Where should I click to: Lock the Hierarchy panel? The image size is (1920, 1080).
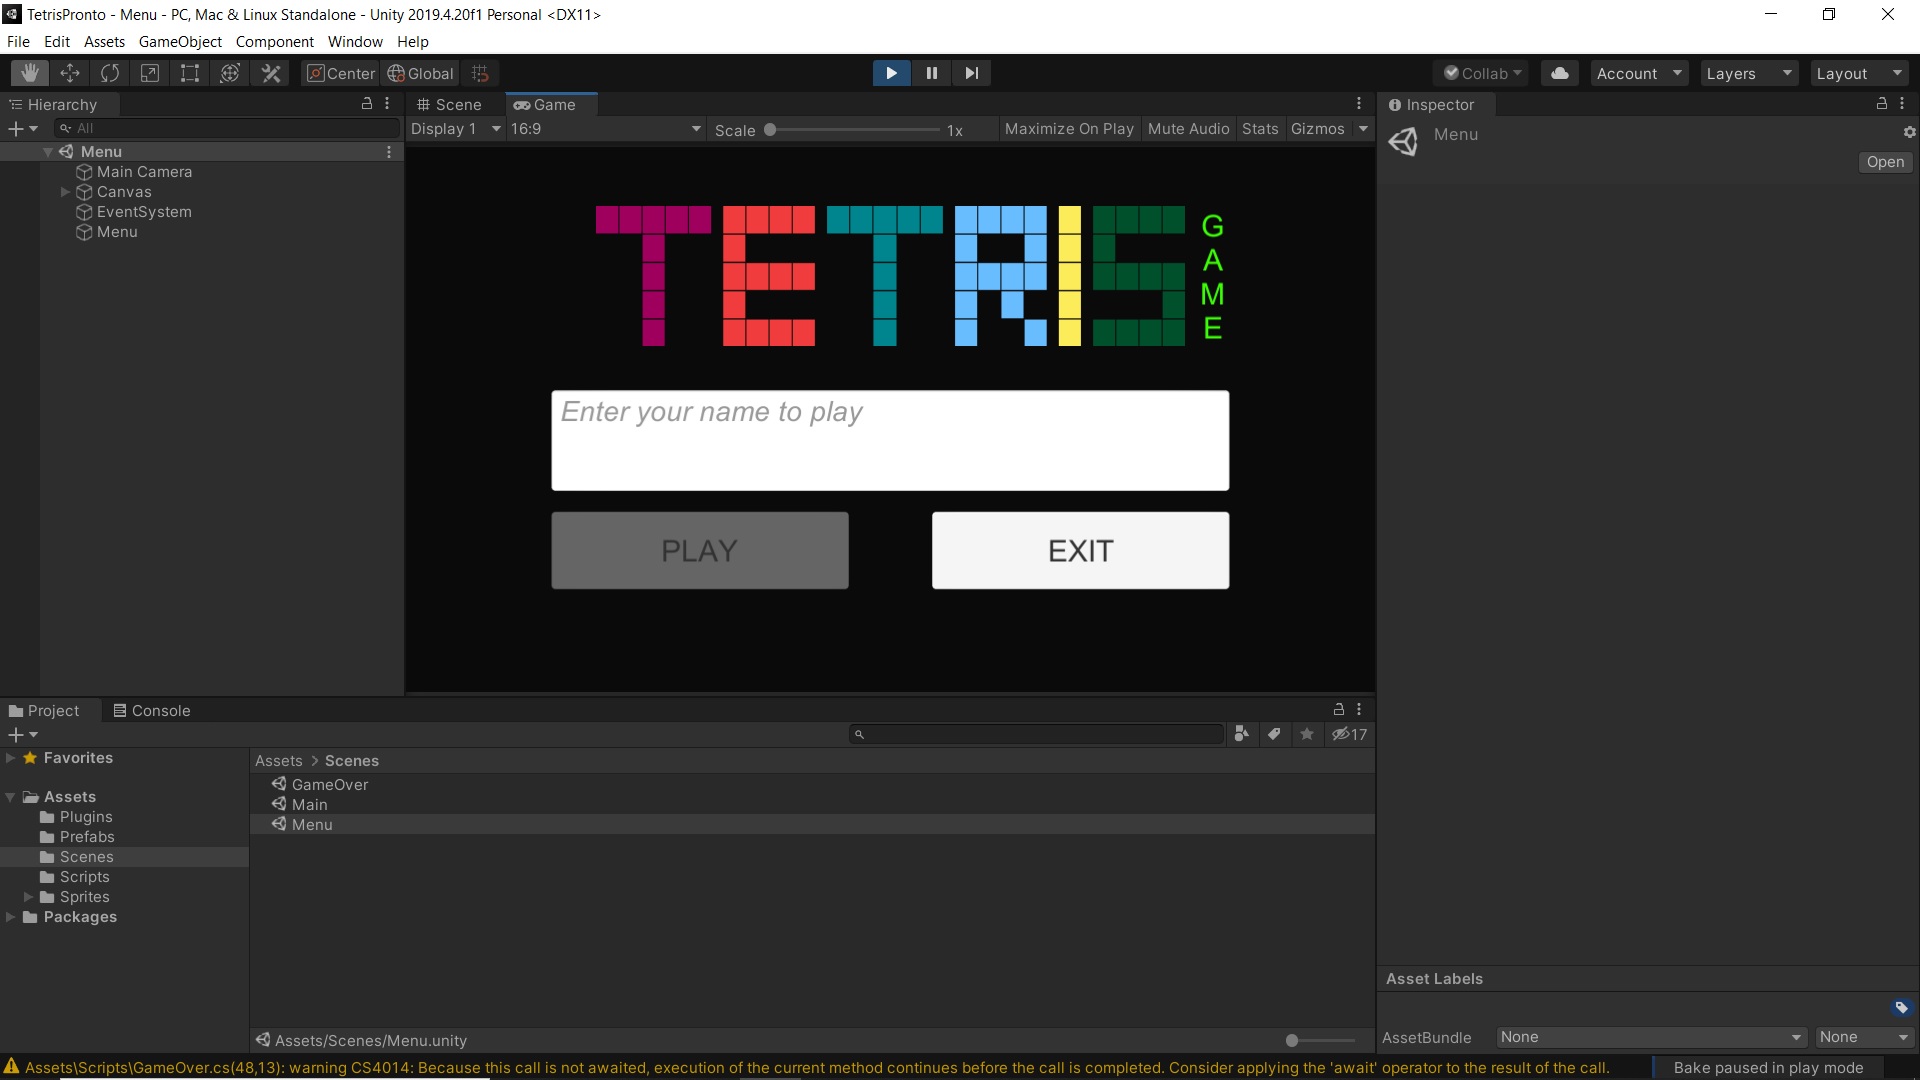click(367, 103)
